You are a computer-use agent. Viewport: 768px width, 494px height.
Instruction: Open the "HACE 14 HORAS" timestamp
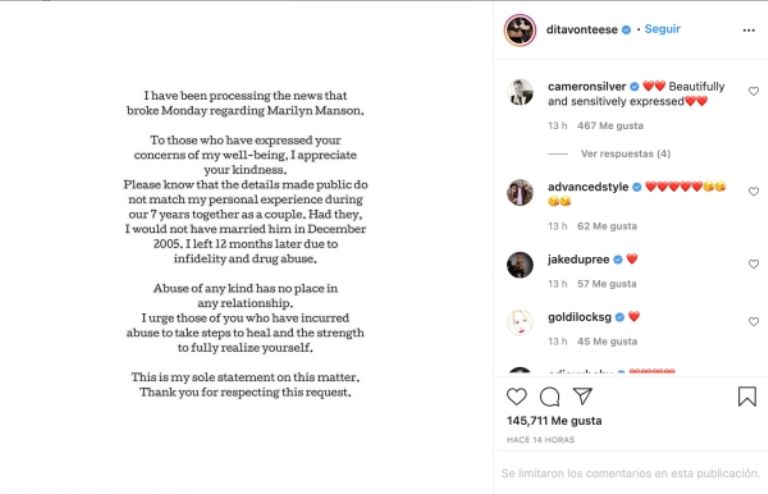coord(539,440)
